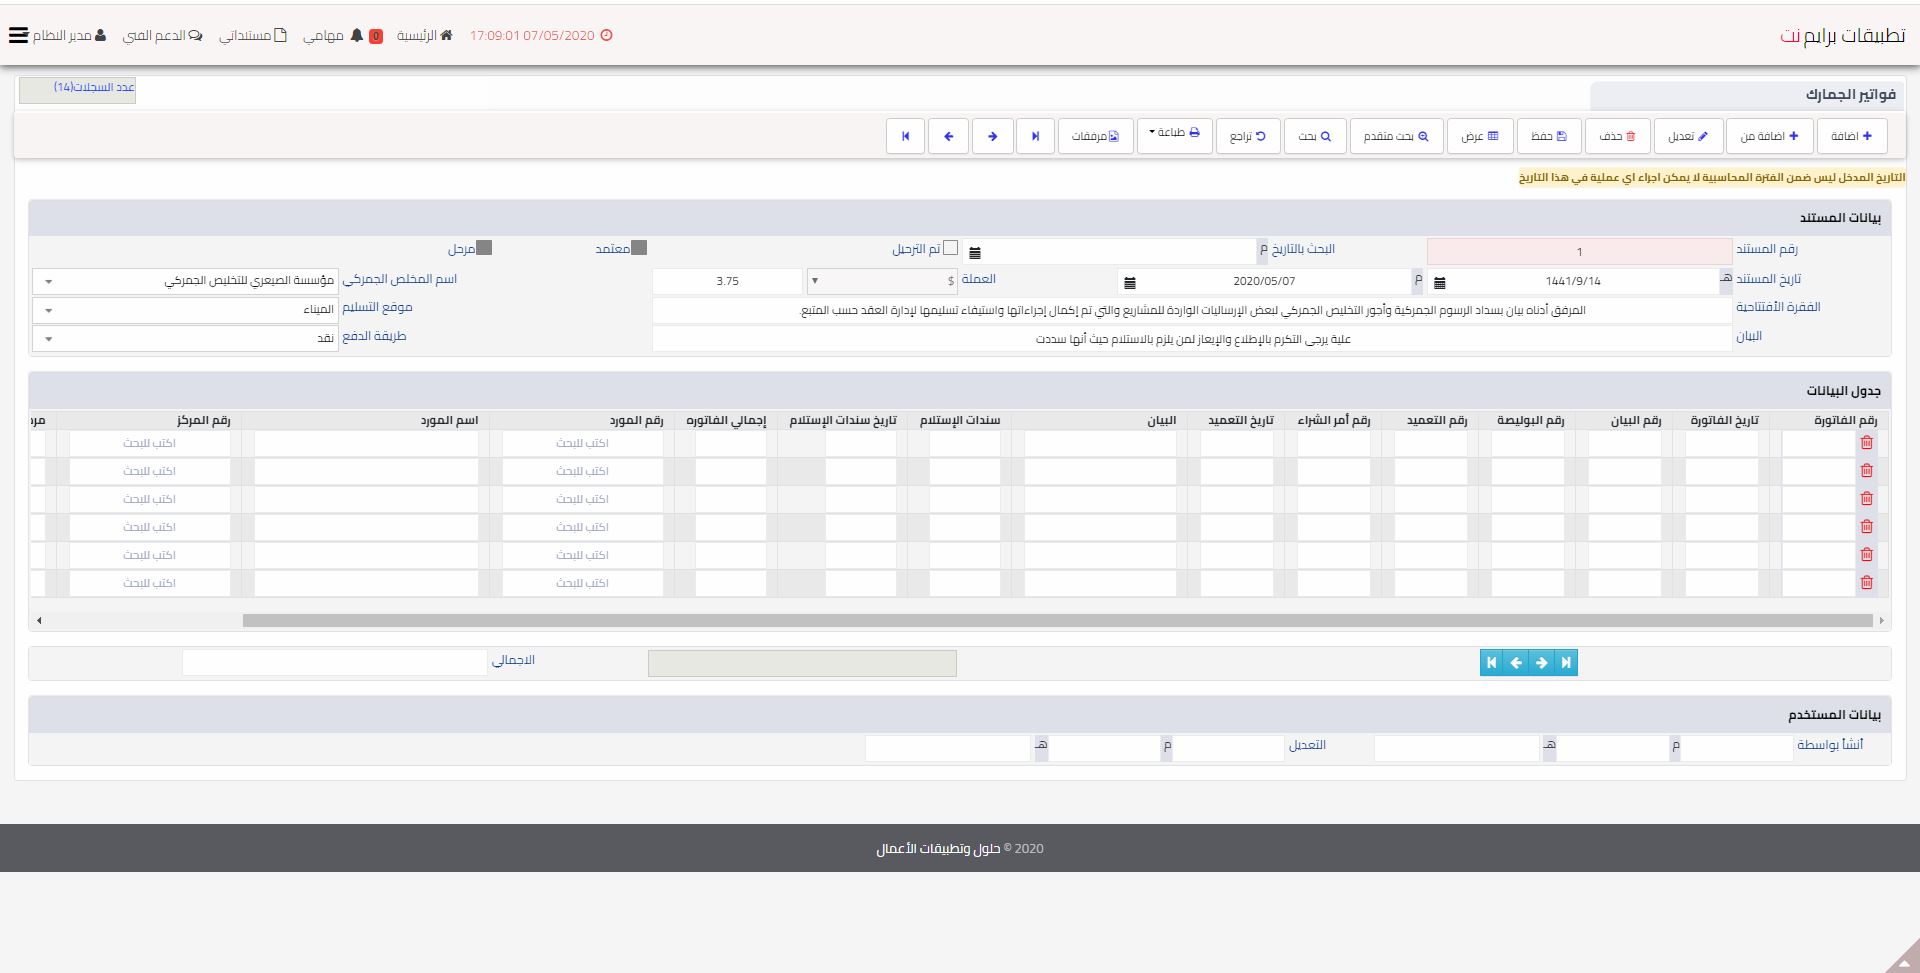
Task: Open the Attachments (مرفقات) button
Action: click(x=1095, y=136)
